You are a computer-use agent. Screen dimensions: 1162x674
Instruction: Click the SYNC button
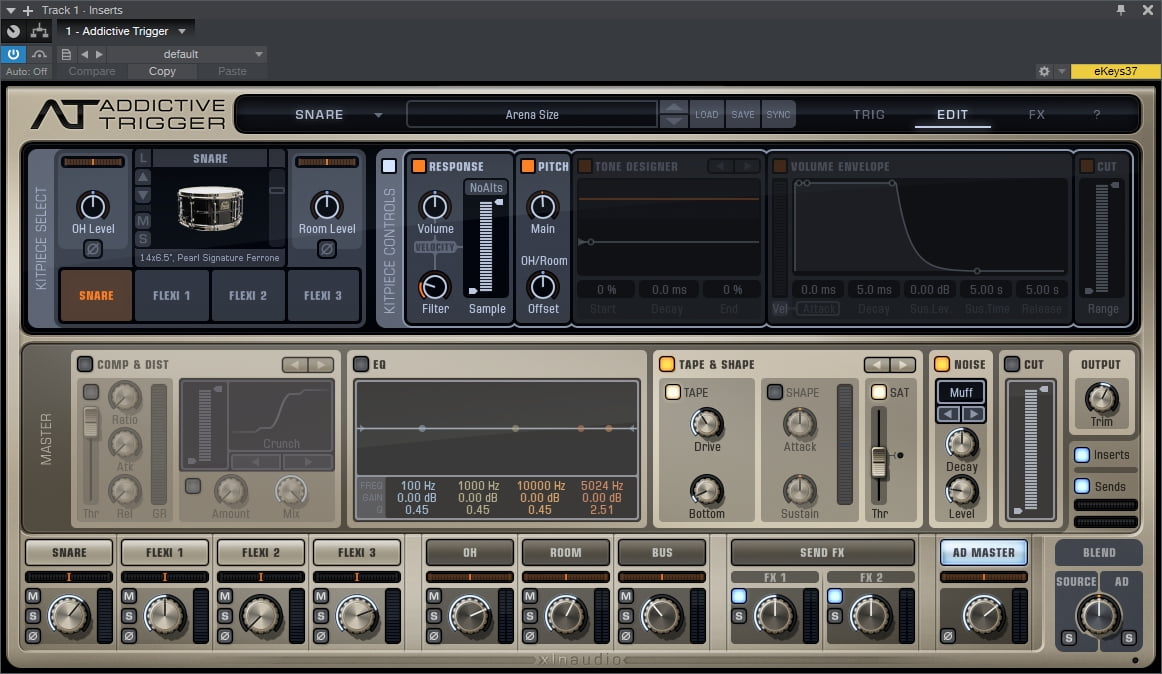pos(778,115)
